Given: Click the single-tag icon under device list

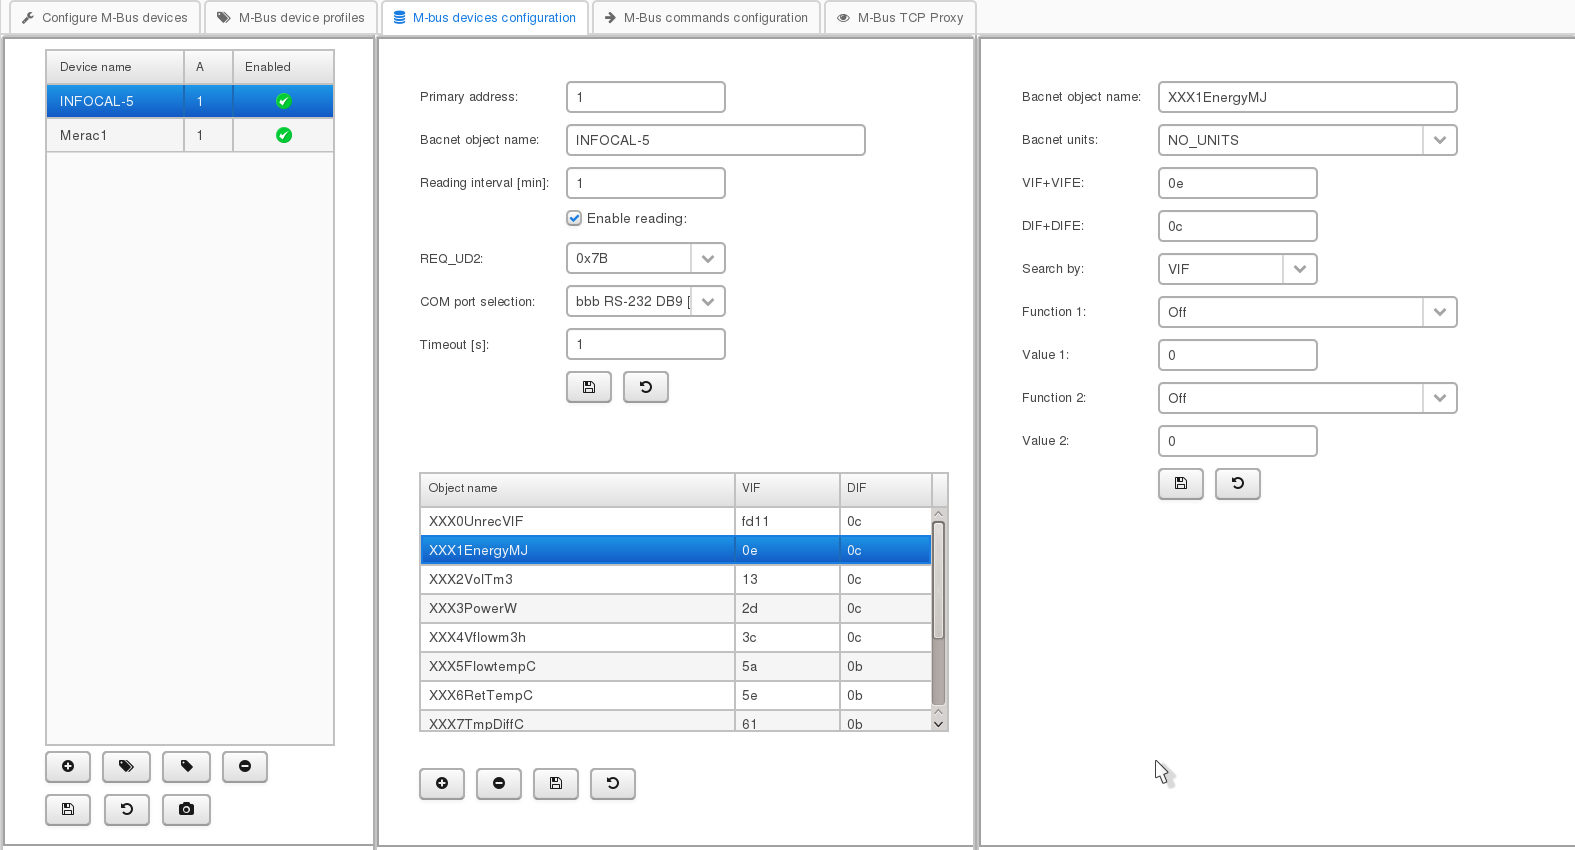Looking at the screenshot, I should (x=186, y=767).
